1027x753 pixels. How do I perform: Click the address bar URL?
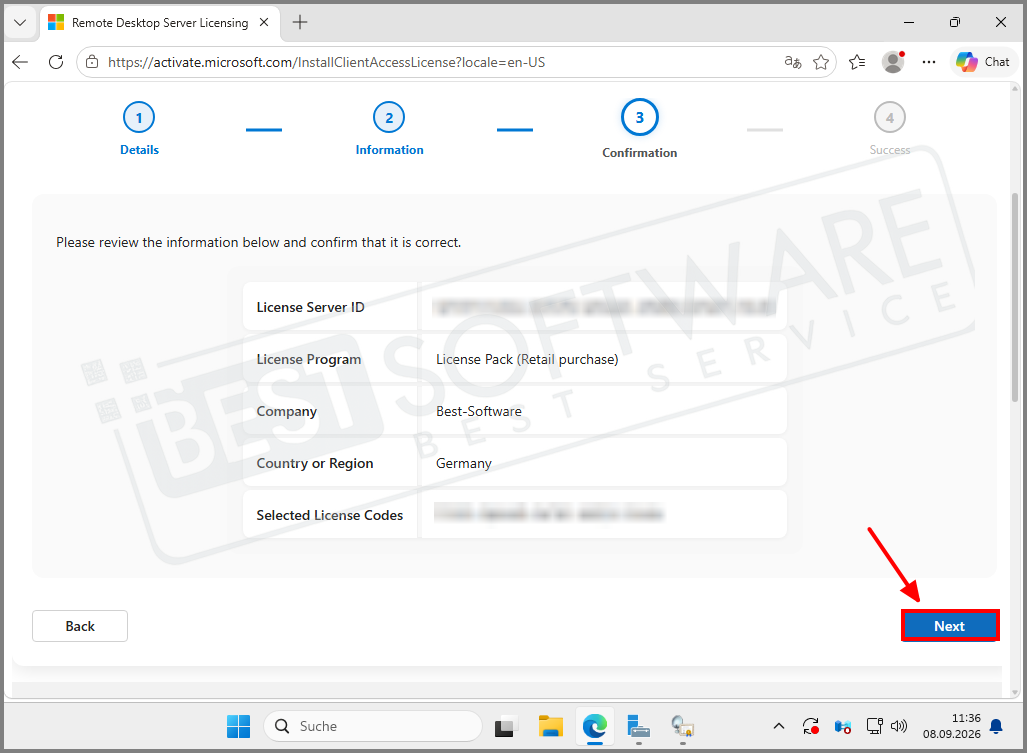coord(326,62)
